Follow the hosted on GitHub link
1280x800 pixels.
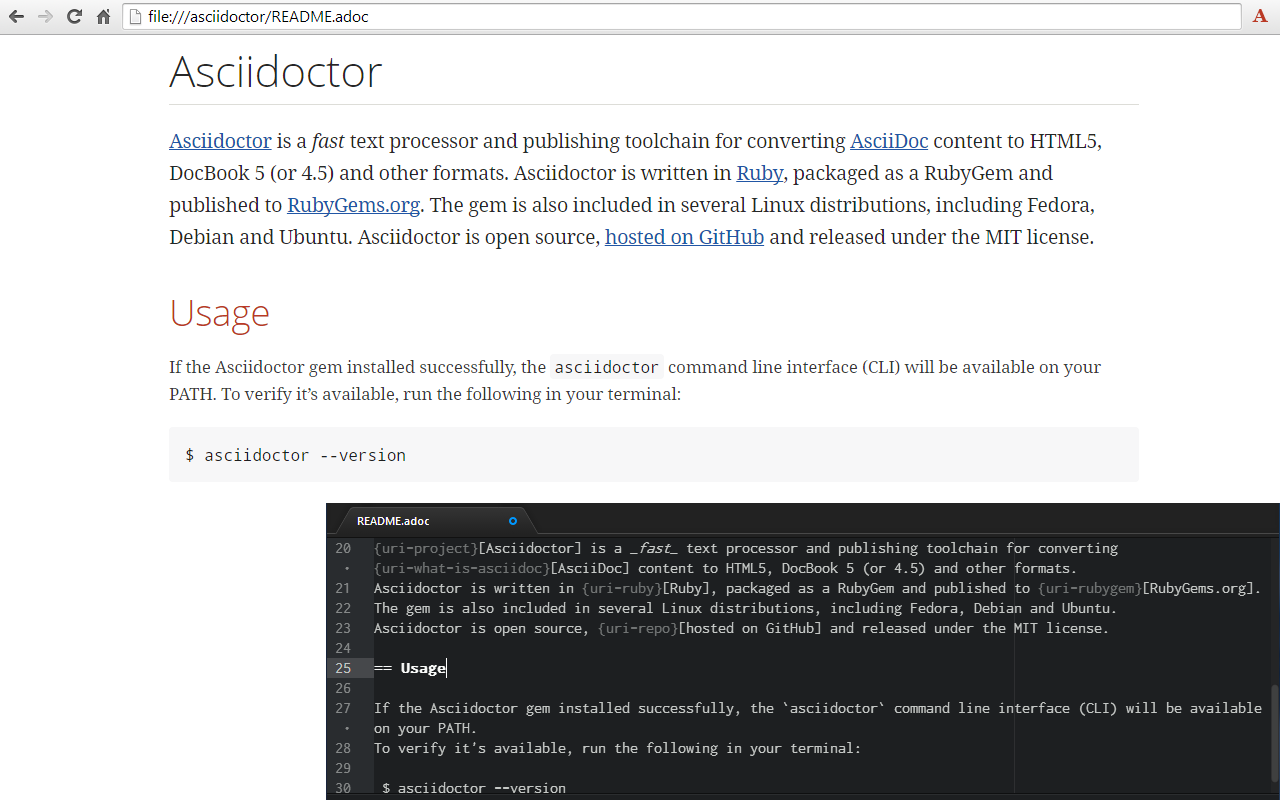click(684, 237)
